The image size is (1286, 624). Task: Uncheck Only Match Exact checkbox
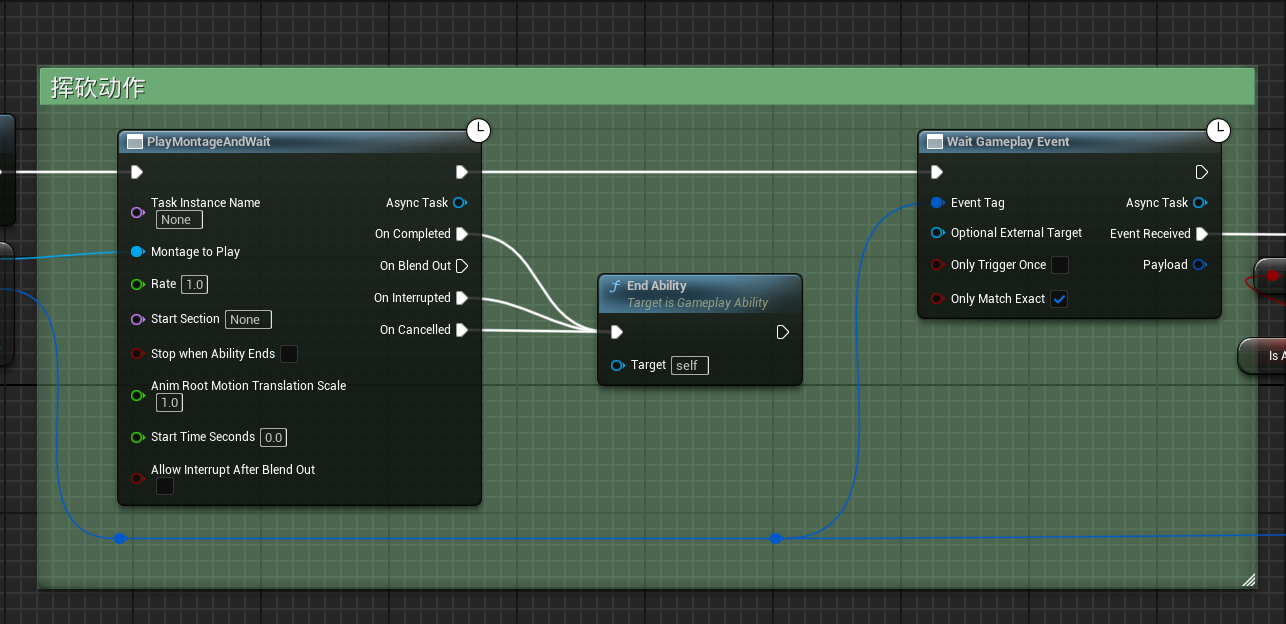click(x=1060, y=299)
